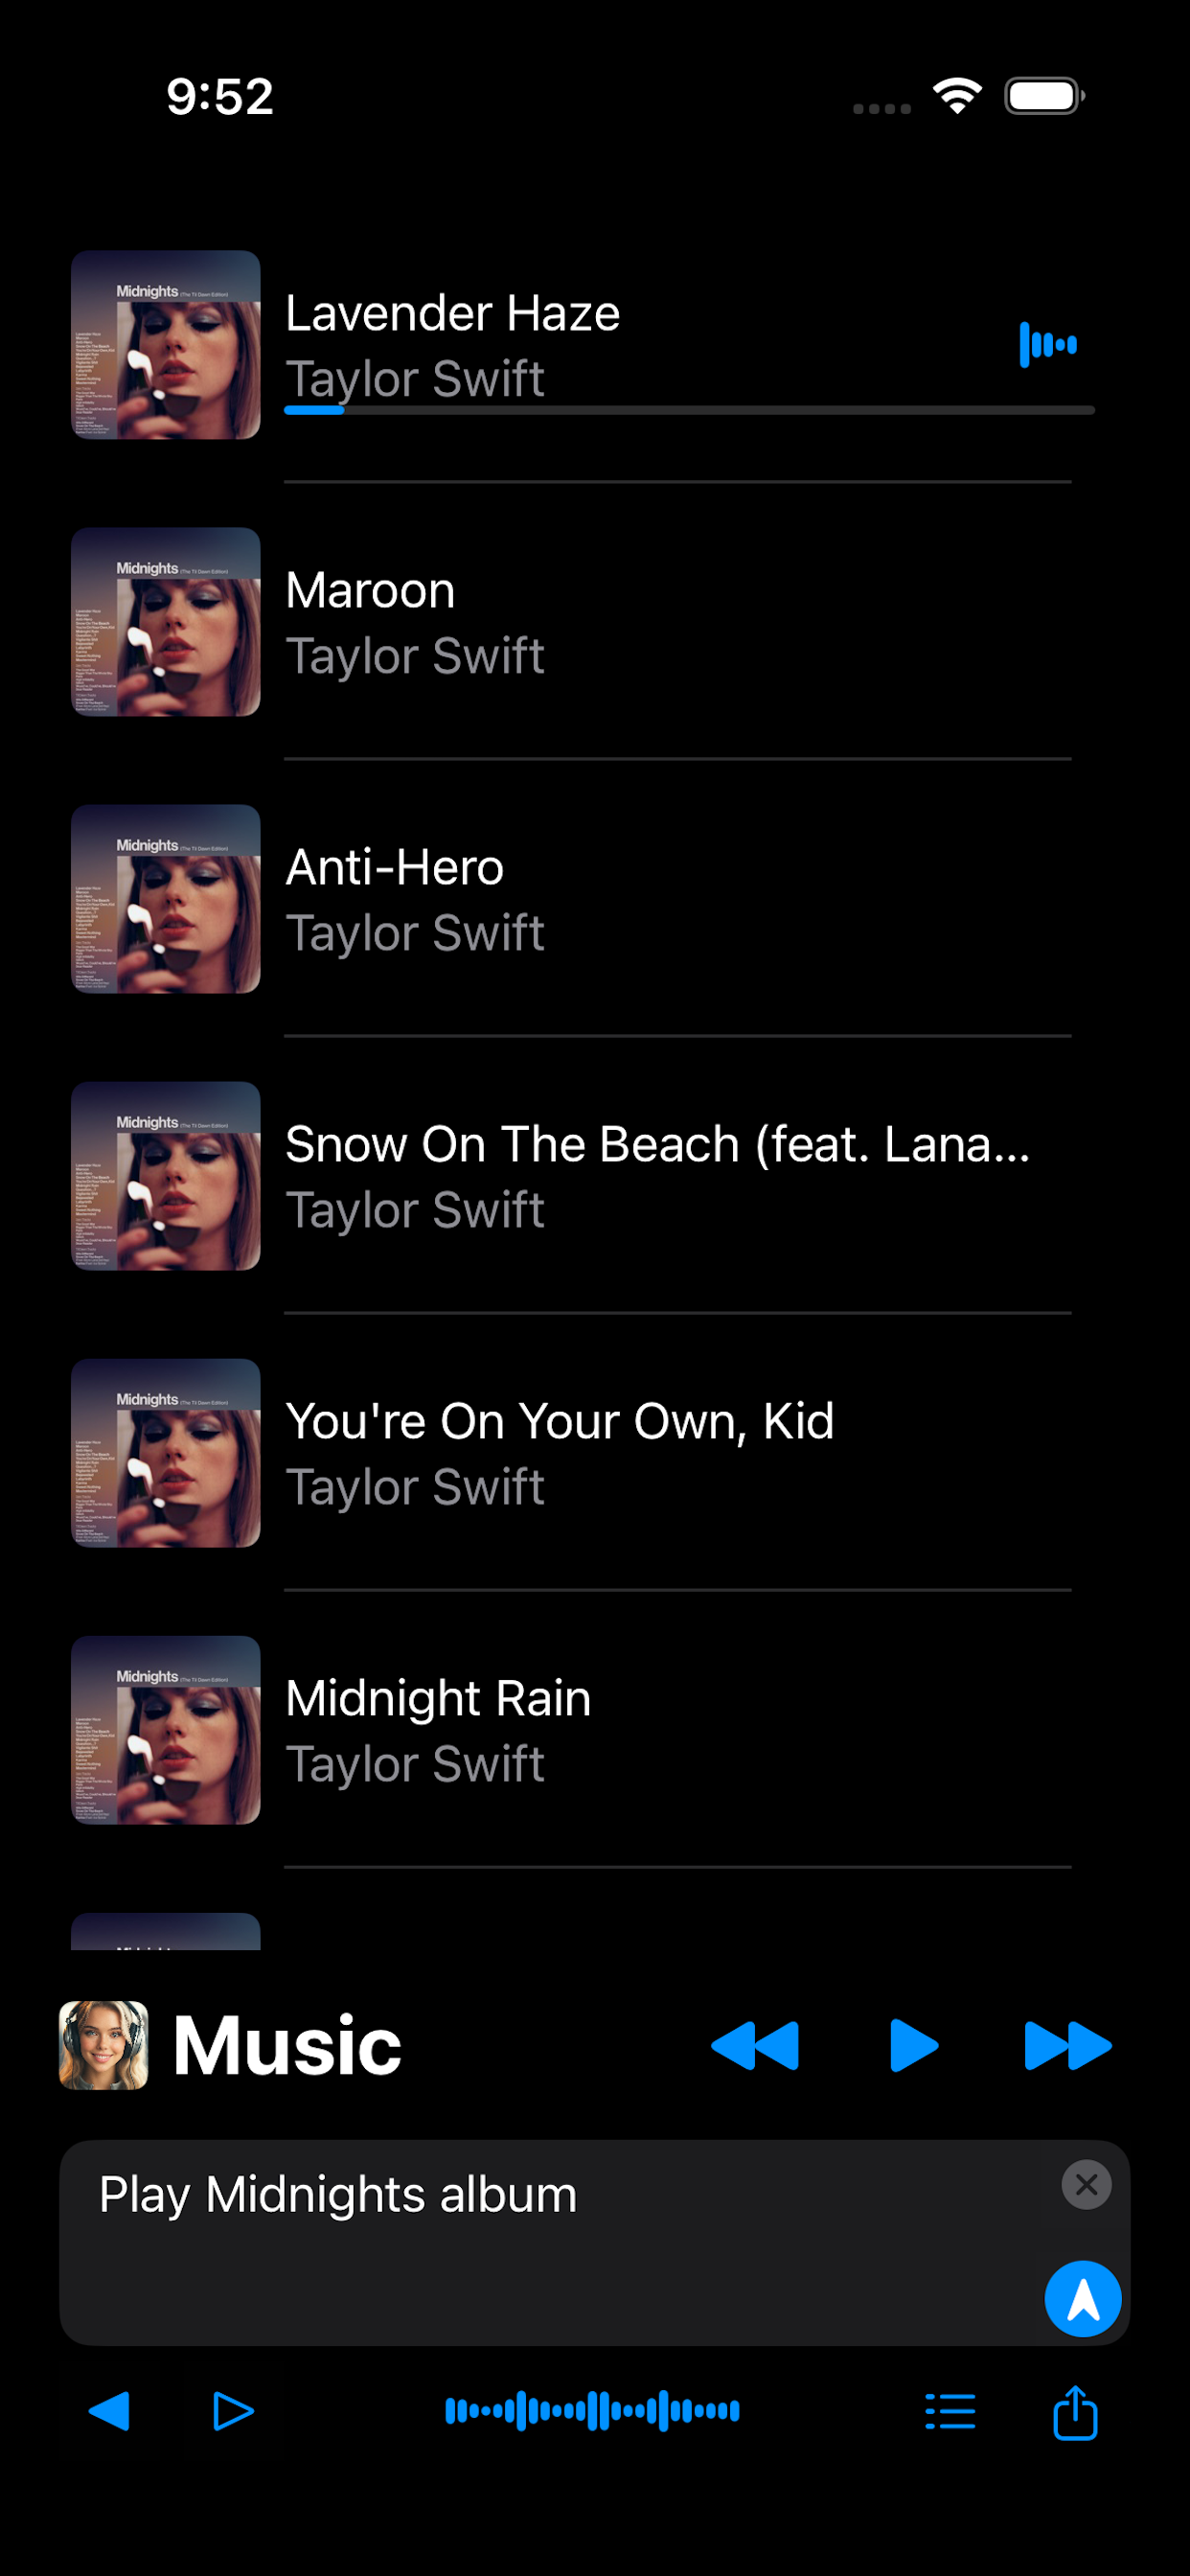1190x2576 pixels.
Task: Tap the waveform icon in bottom toolbar
Action: point(592,2411)
